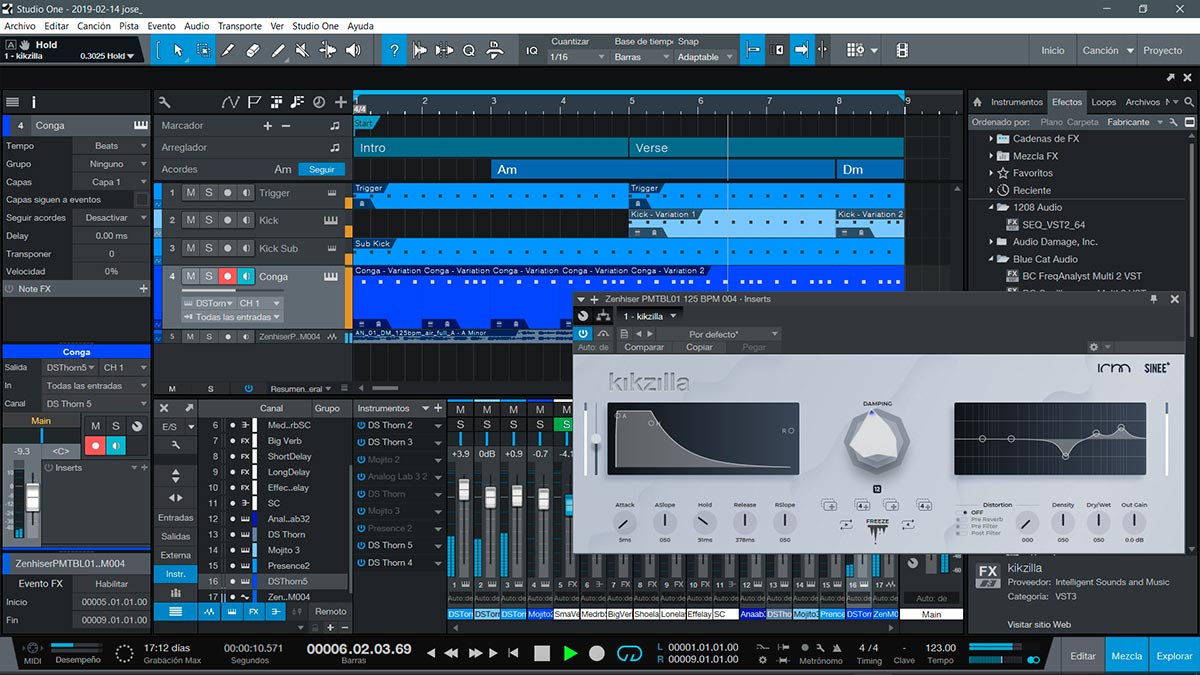This screenshot has width=1200, height=675.
Task: Click the Comparar button in plugin header
Action: 644,347
